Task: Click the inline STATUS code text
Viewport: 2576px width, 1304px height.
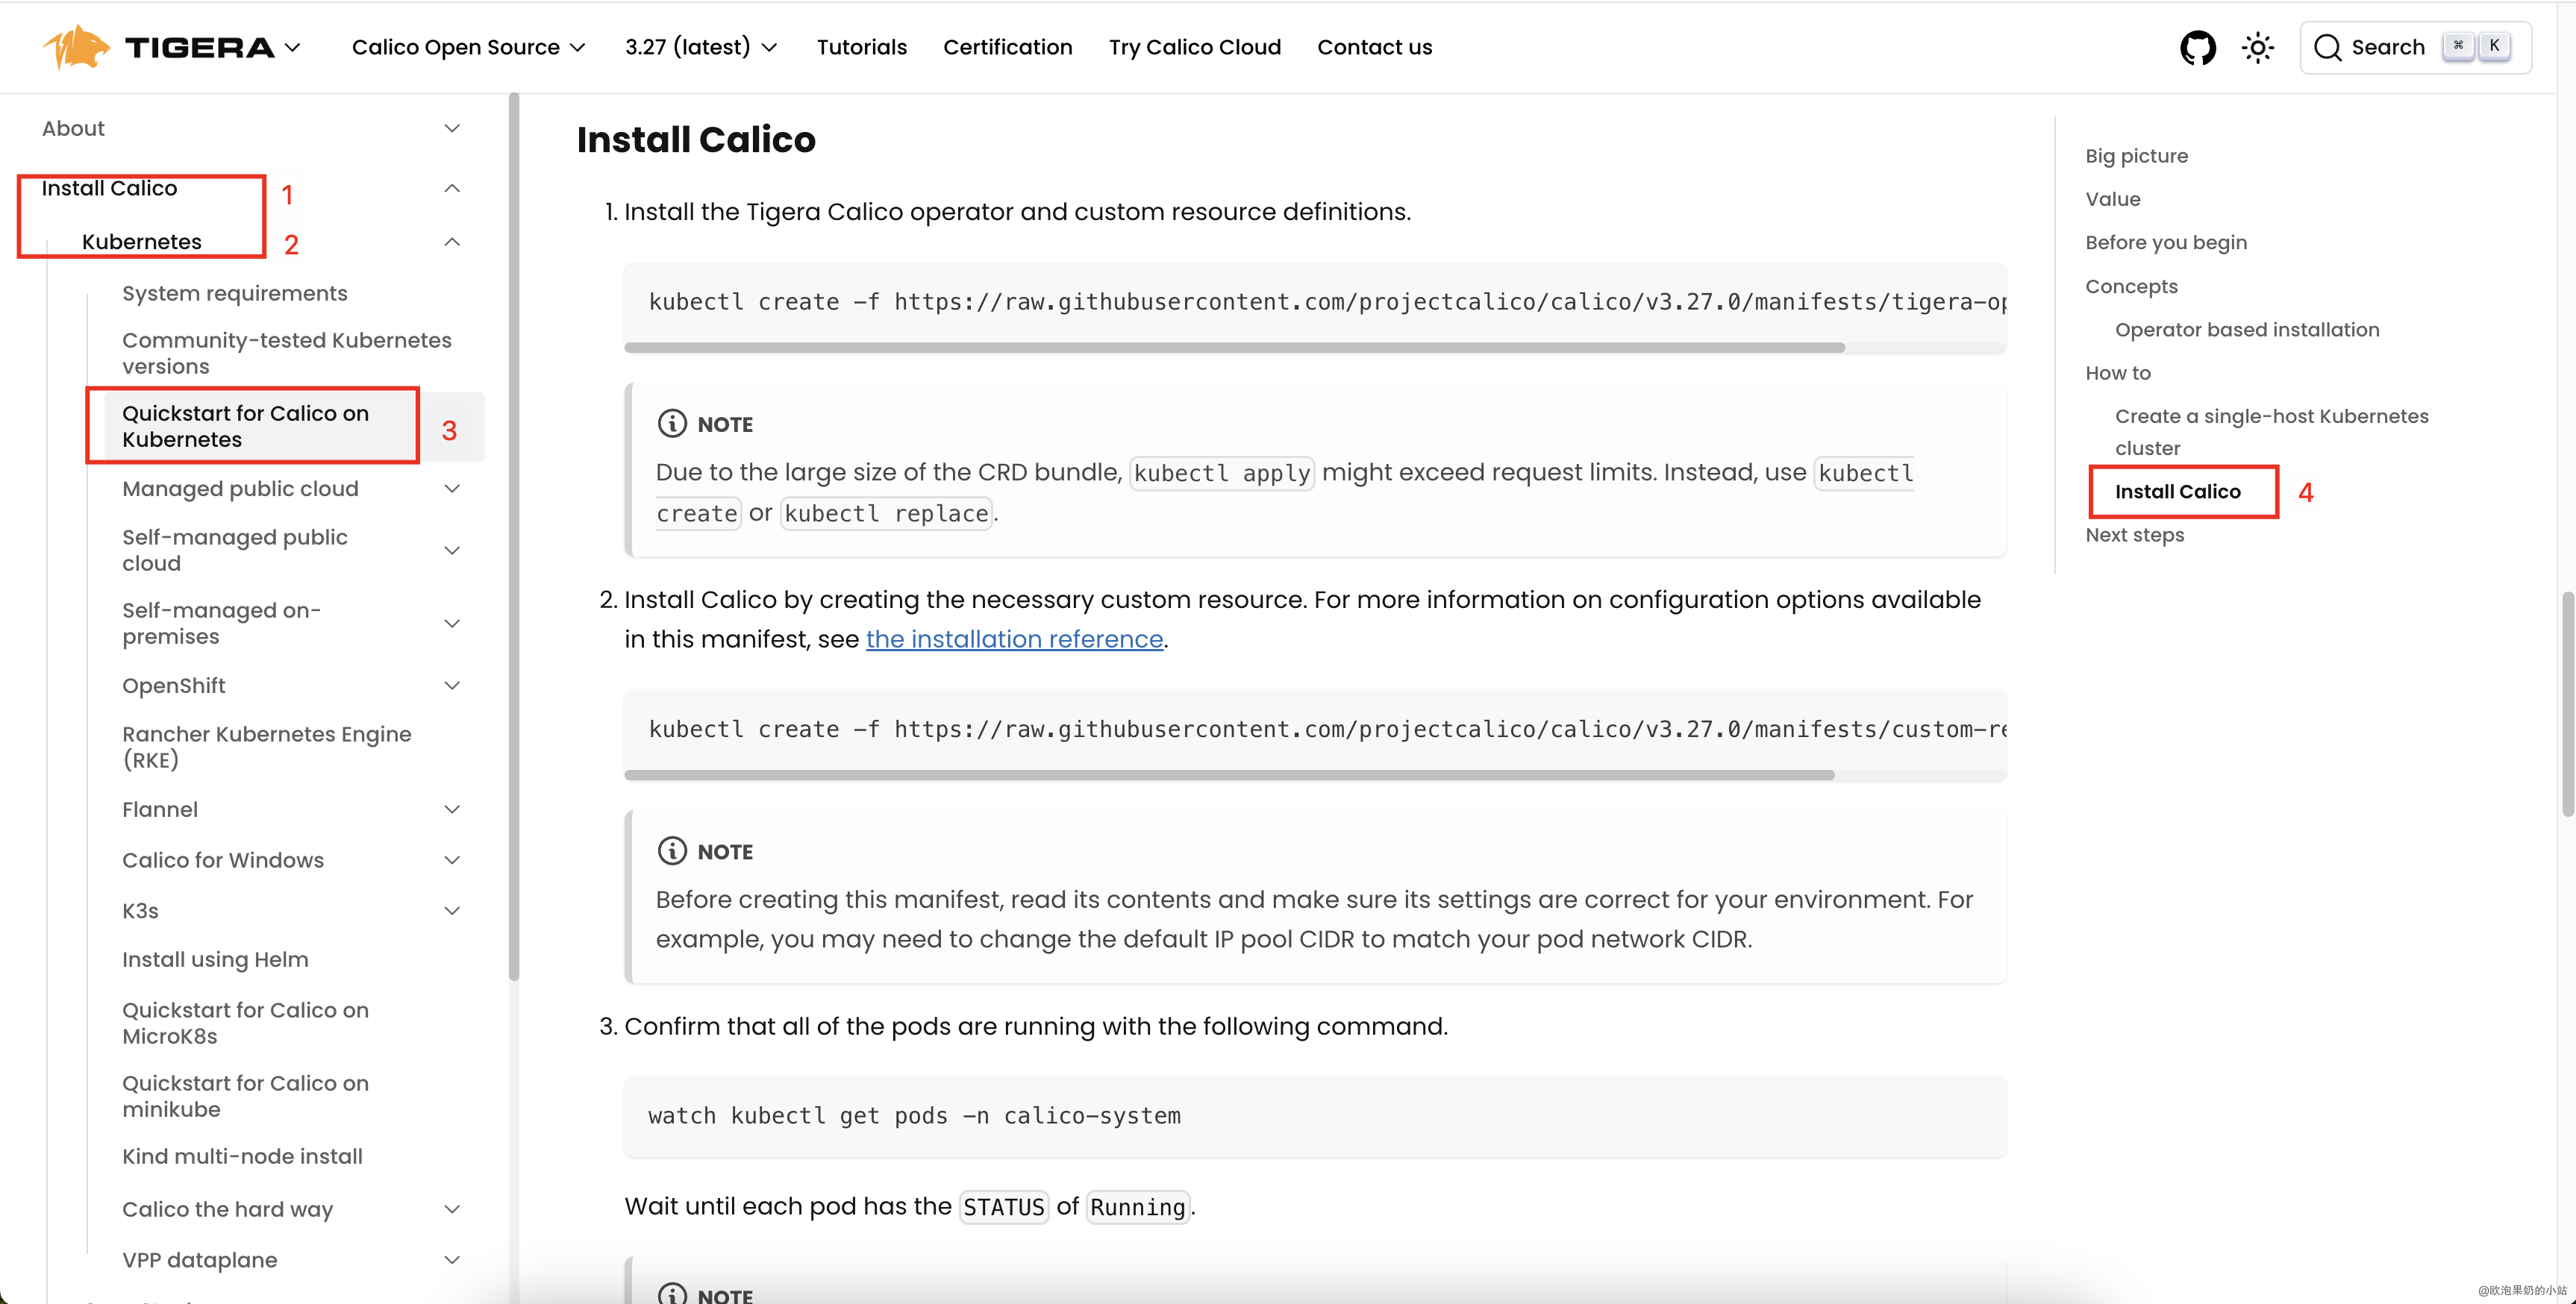Action: click(x=1003, y=1207)
